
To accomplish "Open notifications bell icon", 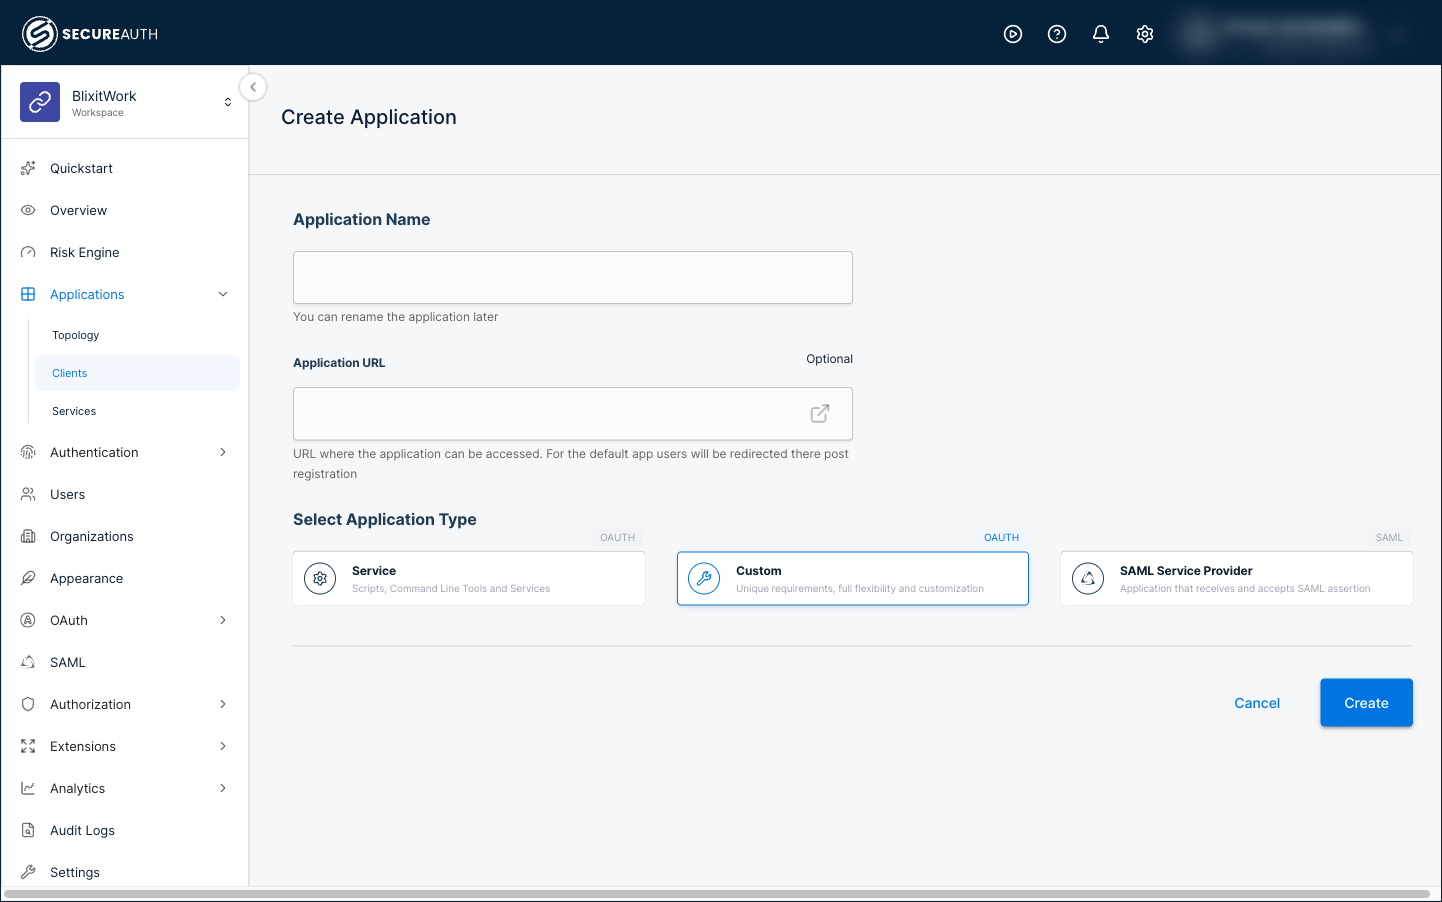I will 1101,34.
